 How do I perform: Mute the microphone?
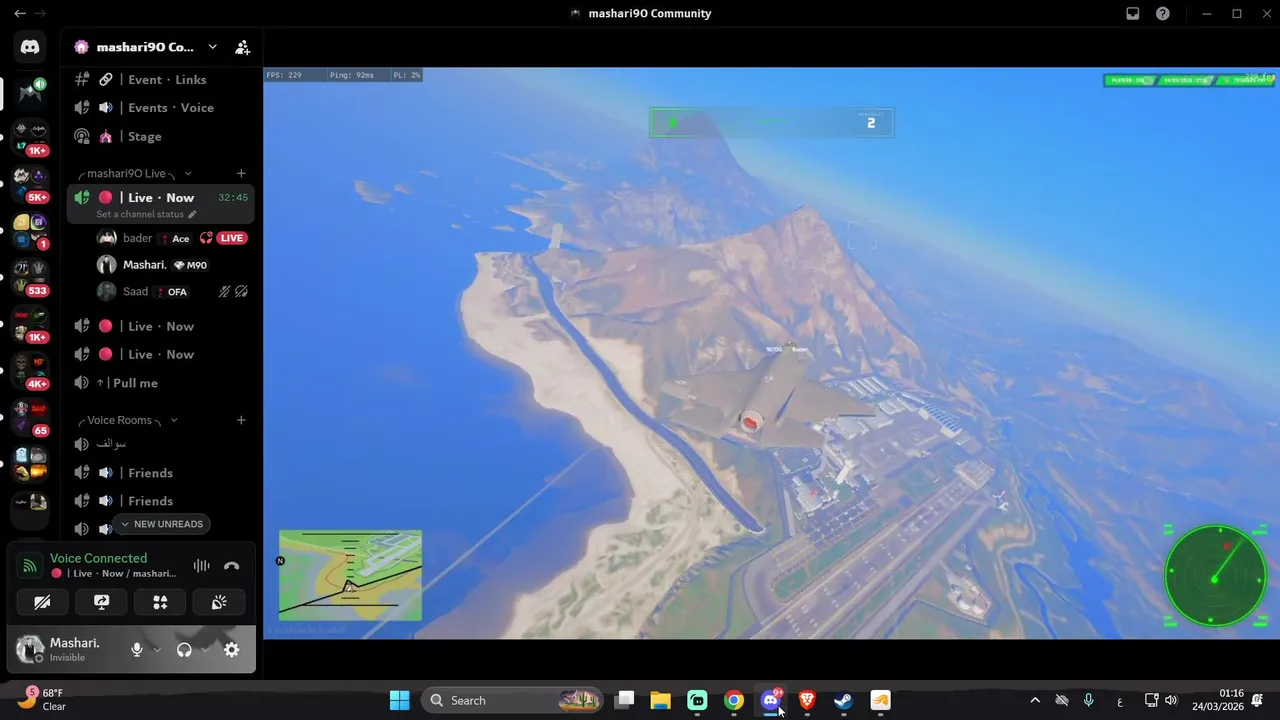coord(137,650)
